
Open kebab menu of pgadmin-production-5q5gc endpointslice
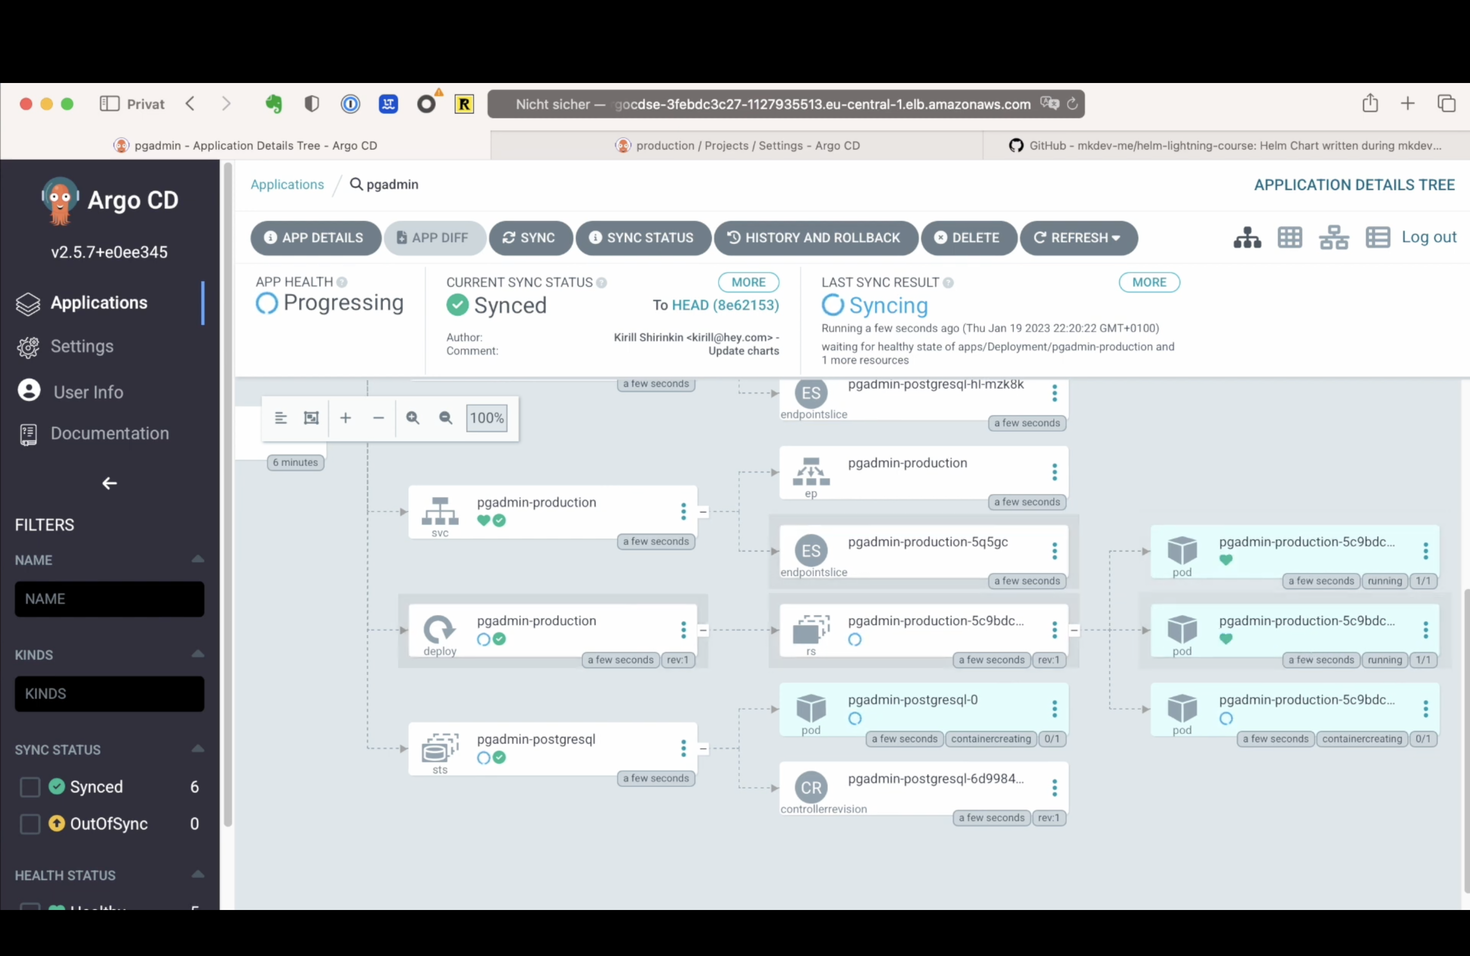(x=1054, y=551)
